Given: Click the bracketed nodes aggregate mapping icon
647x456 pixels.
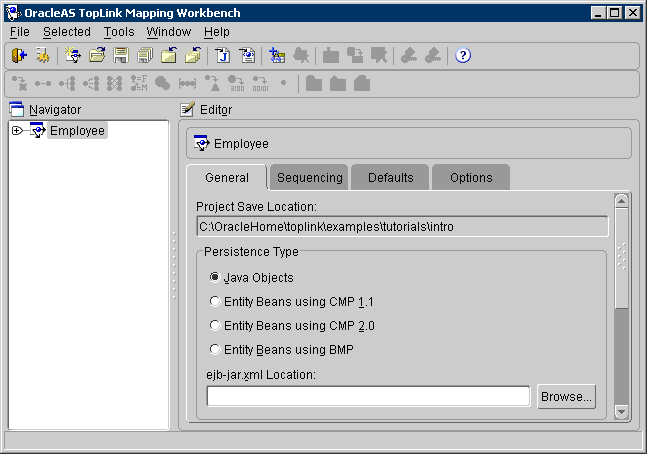Looking at the screenshot, I should click(187, 83).
